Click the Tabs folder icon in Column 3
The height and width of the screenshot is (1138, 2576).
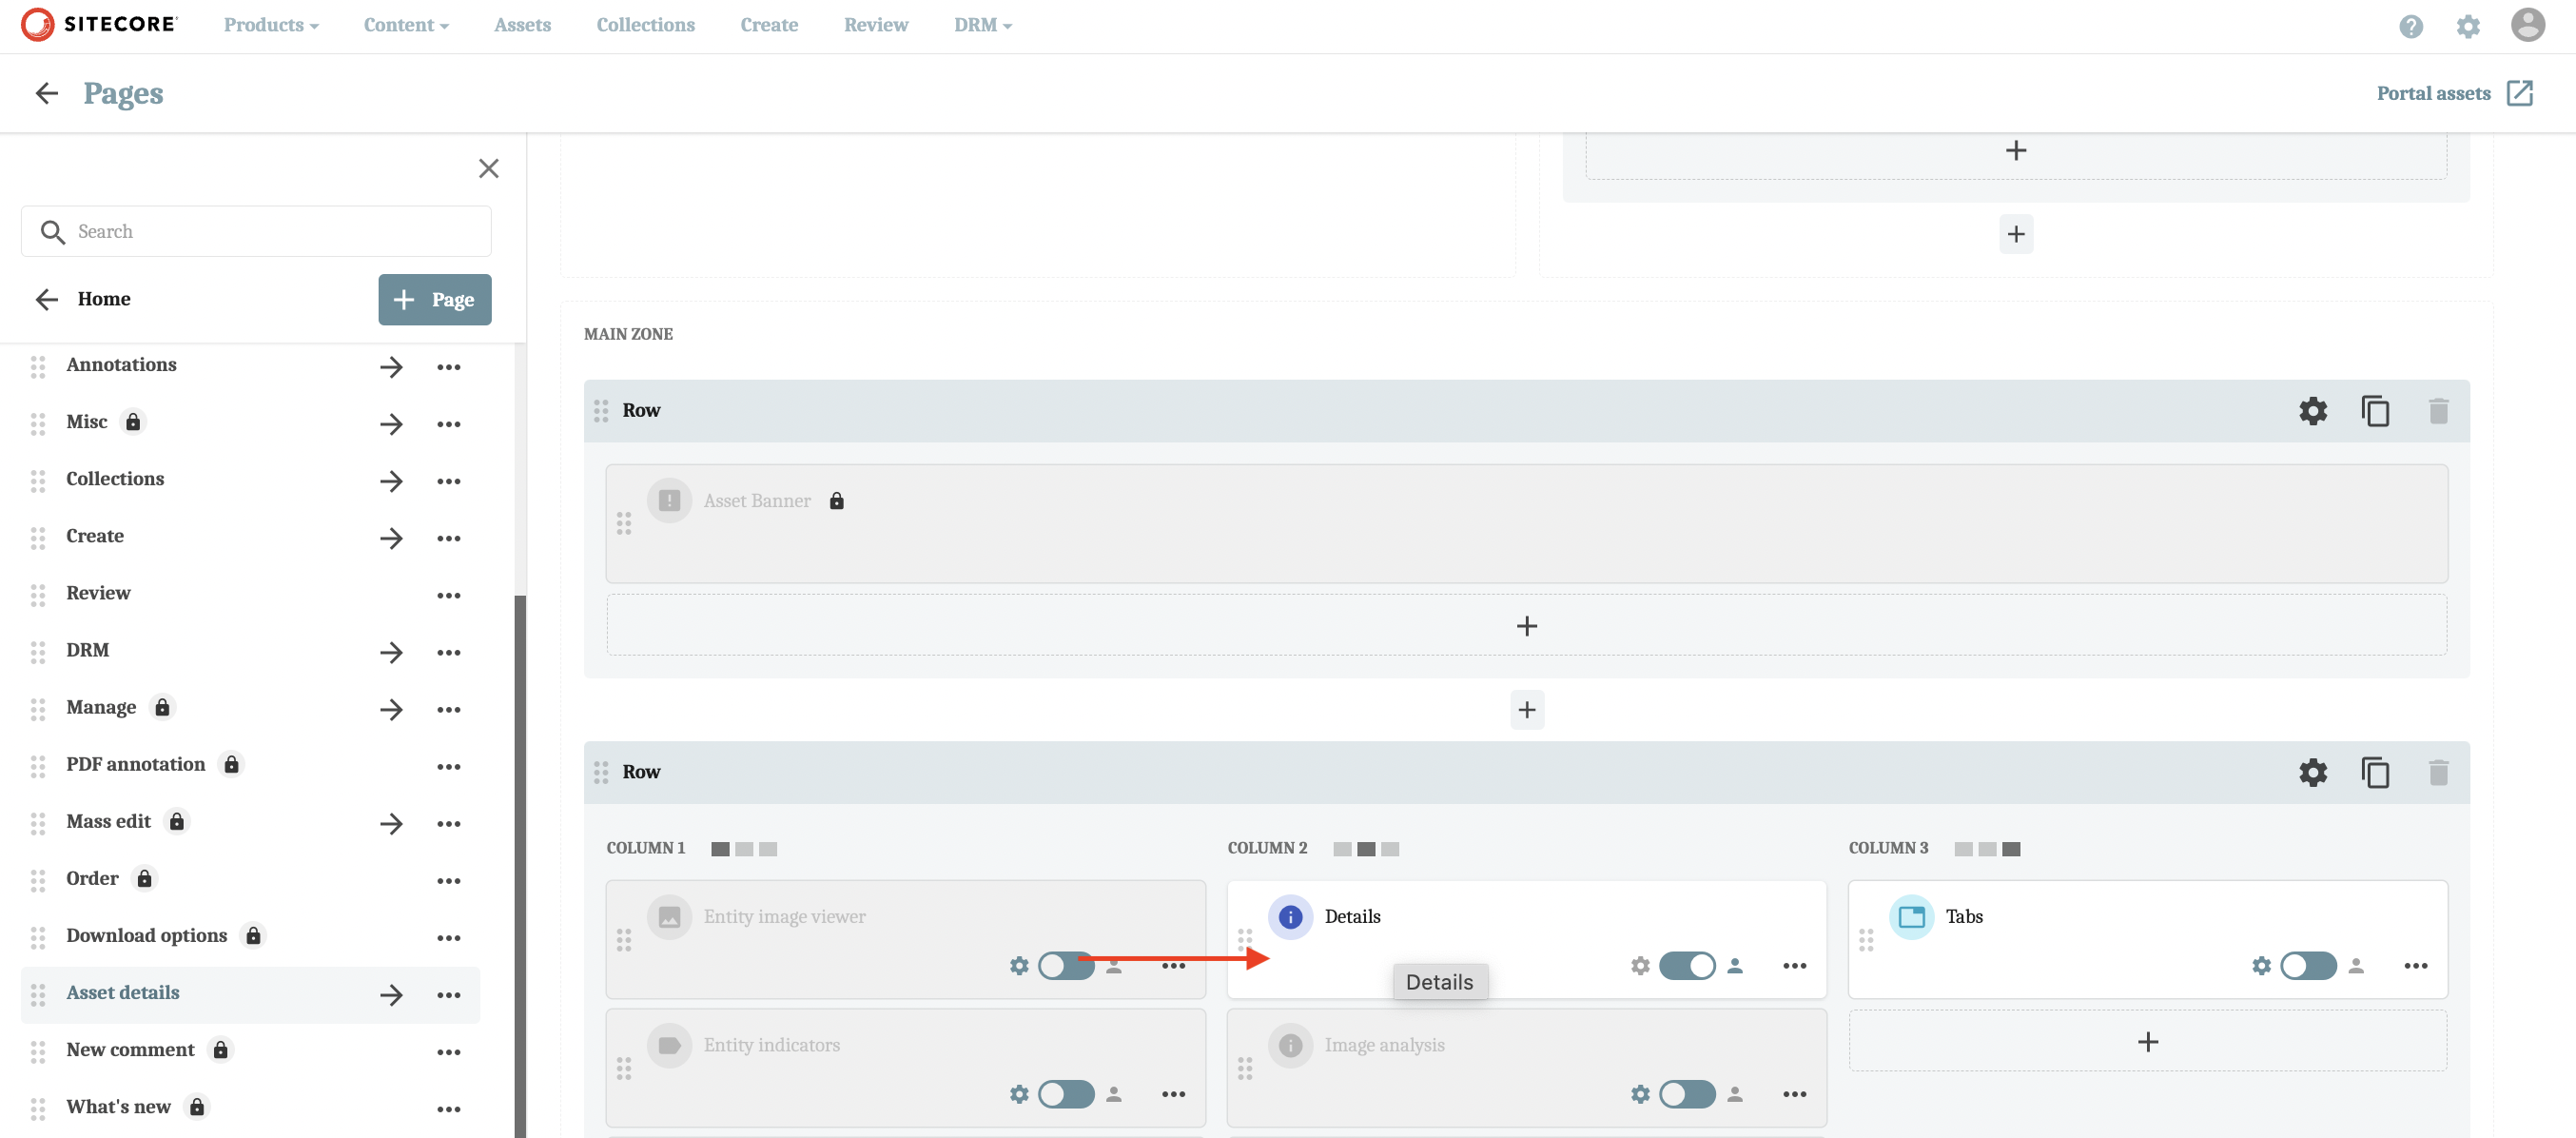click(1912, 916)
